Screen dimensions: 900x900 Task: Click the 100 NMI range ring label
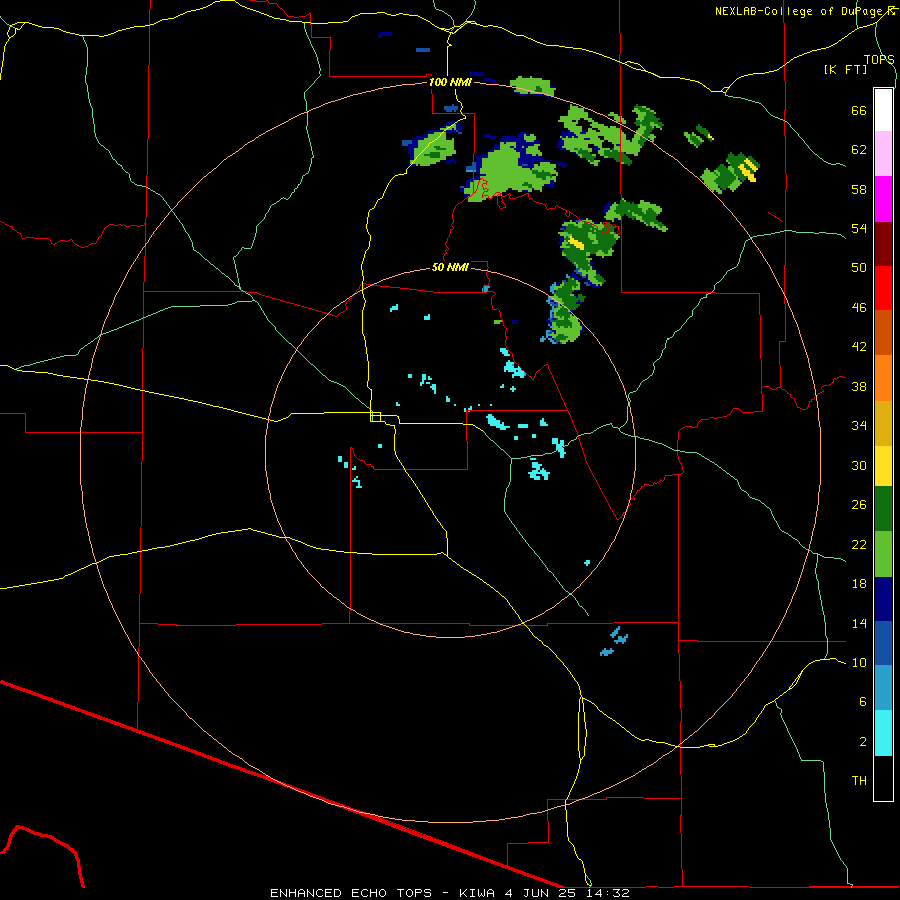pyautogui.click(x=450, y=82)
